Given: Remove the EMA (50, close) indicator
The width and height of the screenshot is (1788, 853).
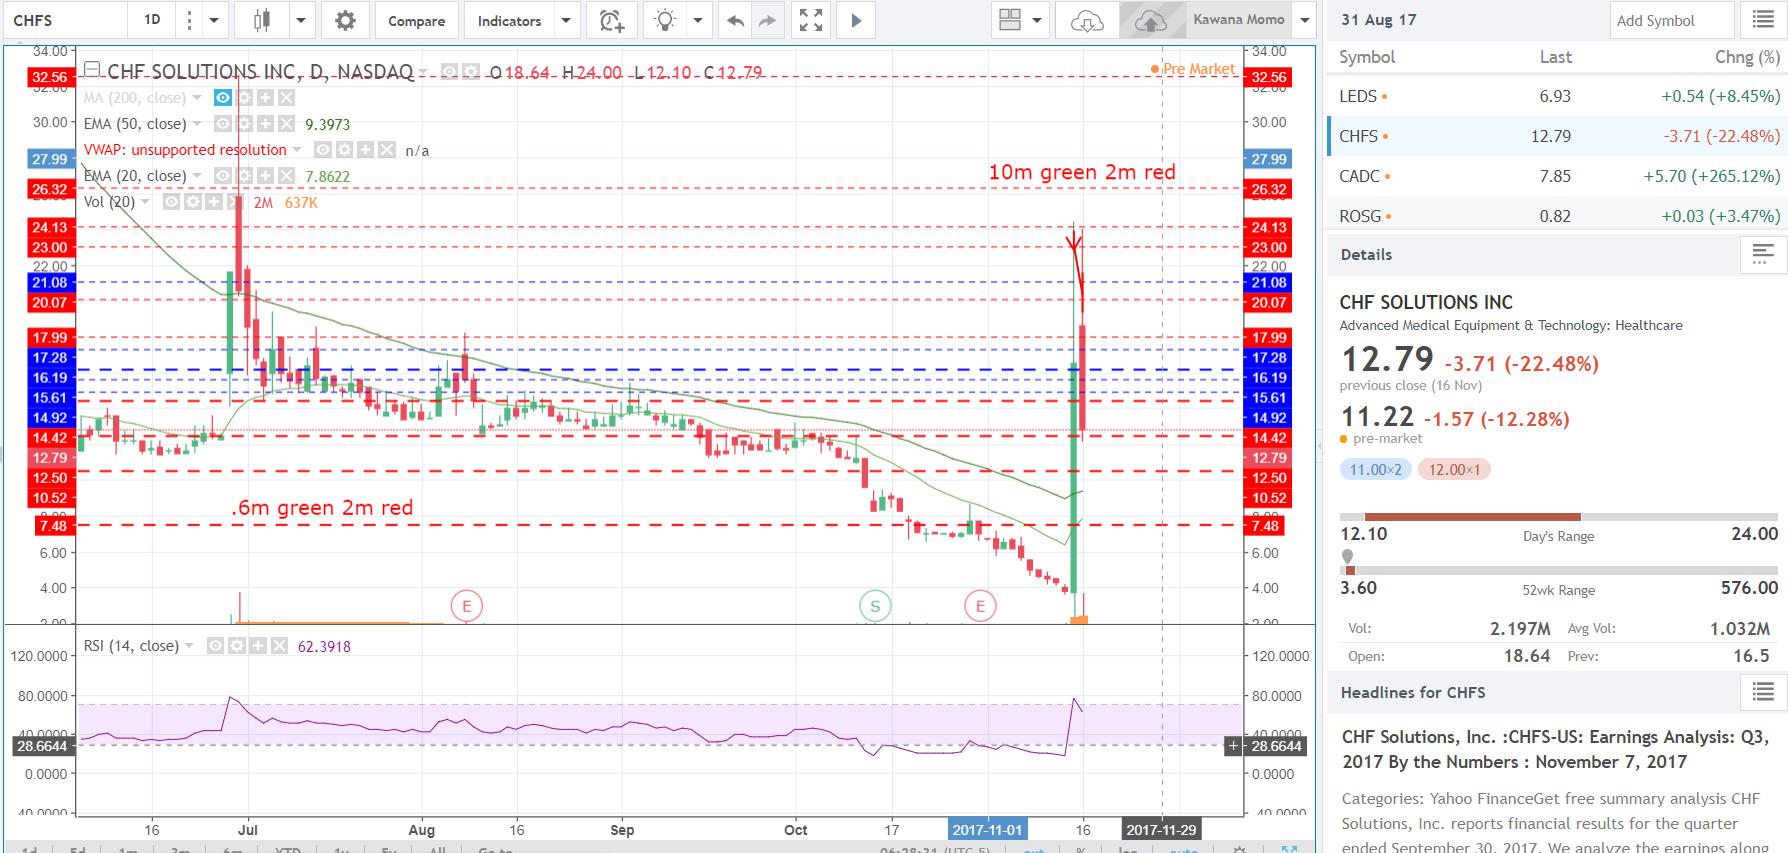Looking at the screenshot, I should (x=287, y=124).
